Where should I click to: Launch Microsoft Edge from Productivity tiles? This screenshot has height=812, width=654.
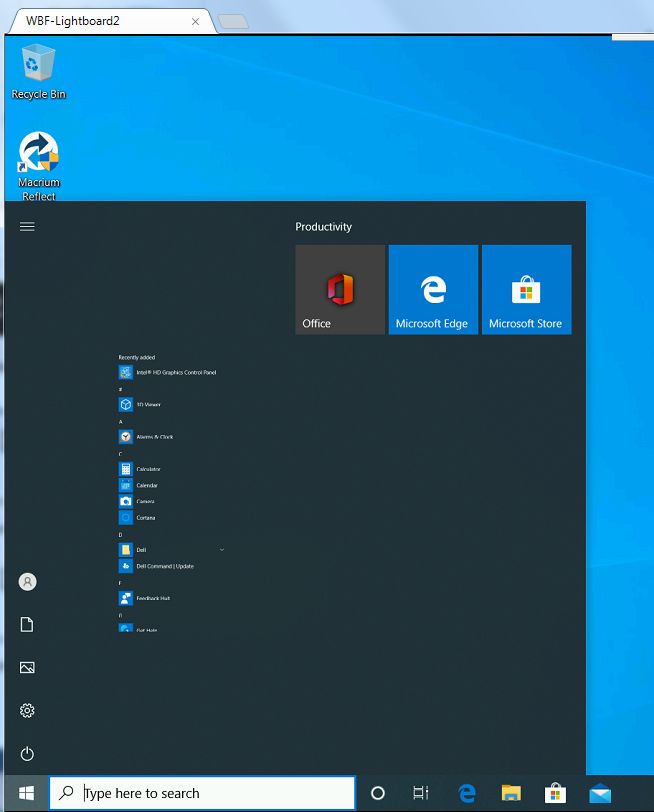point(432,289)
